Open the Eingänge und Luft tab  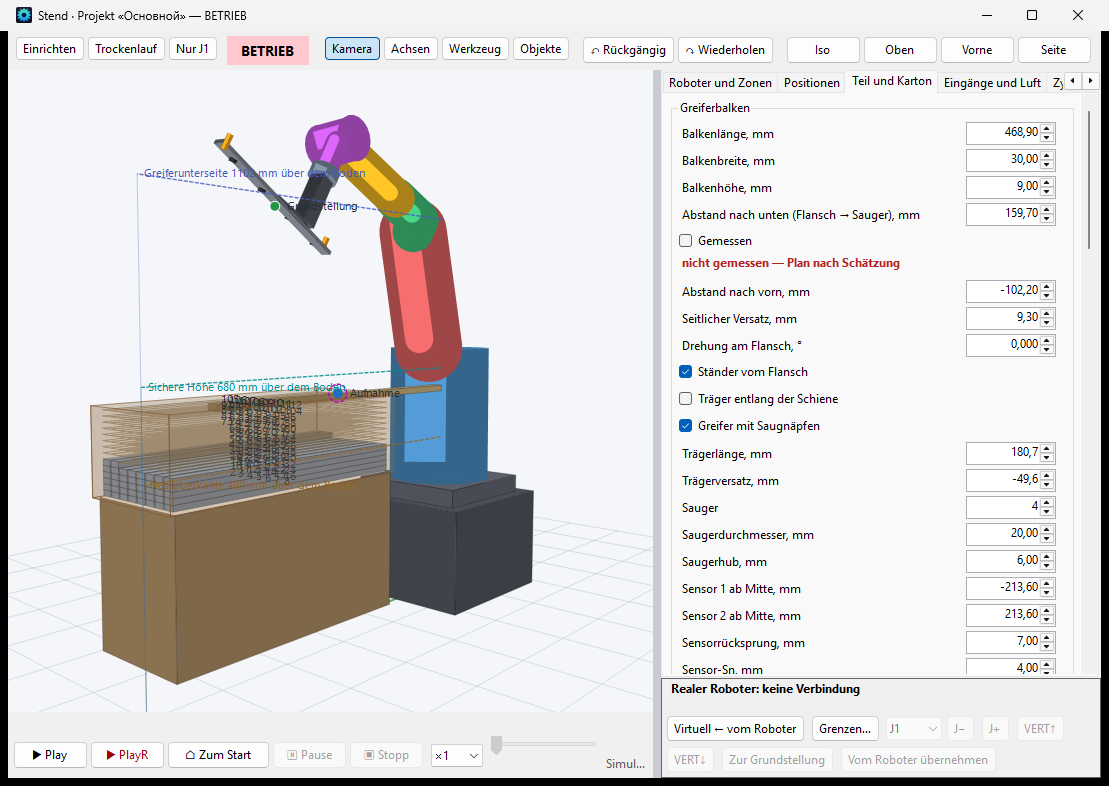click(992, 83)
